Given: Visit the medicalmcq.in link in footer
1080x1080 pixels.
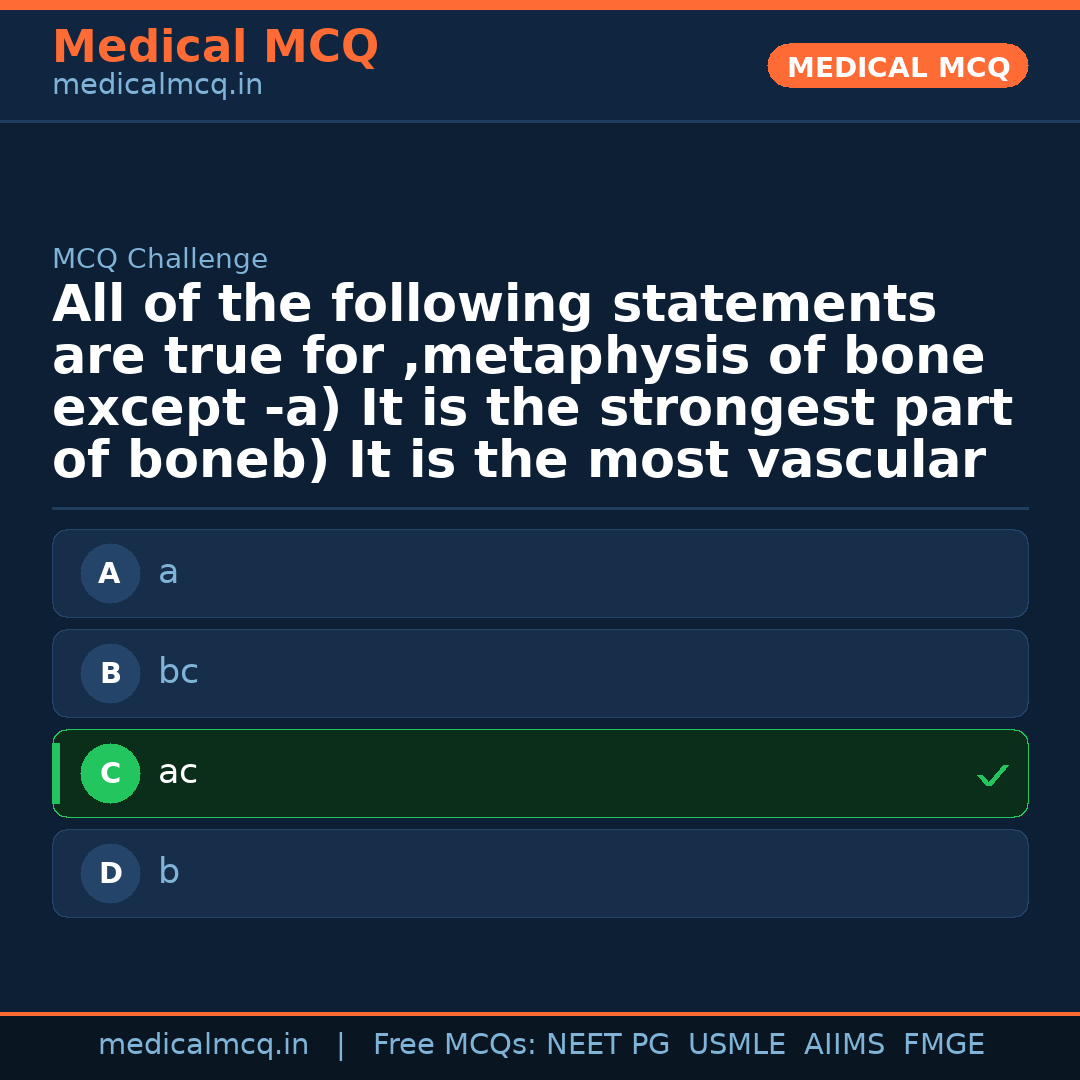Looking at the screenshot, I should point(204,1044).
